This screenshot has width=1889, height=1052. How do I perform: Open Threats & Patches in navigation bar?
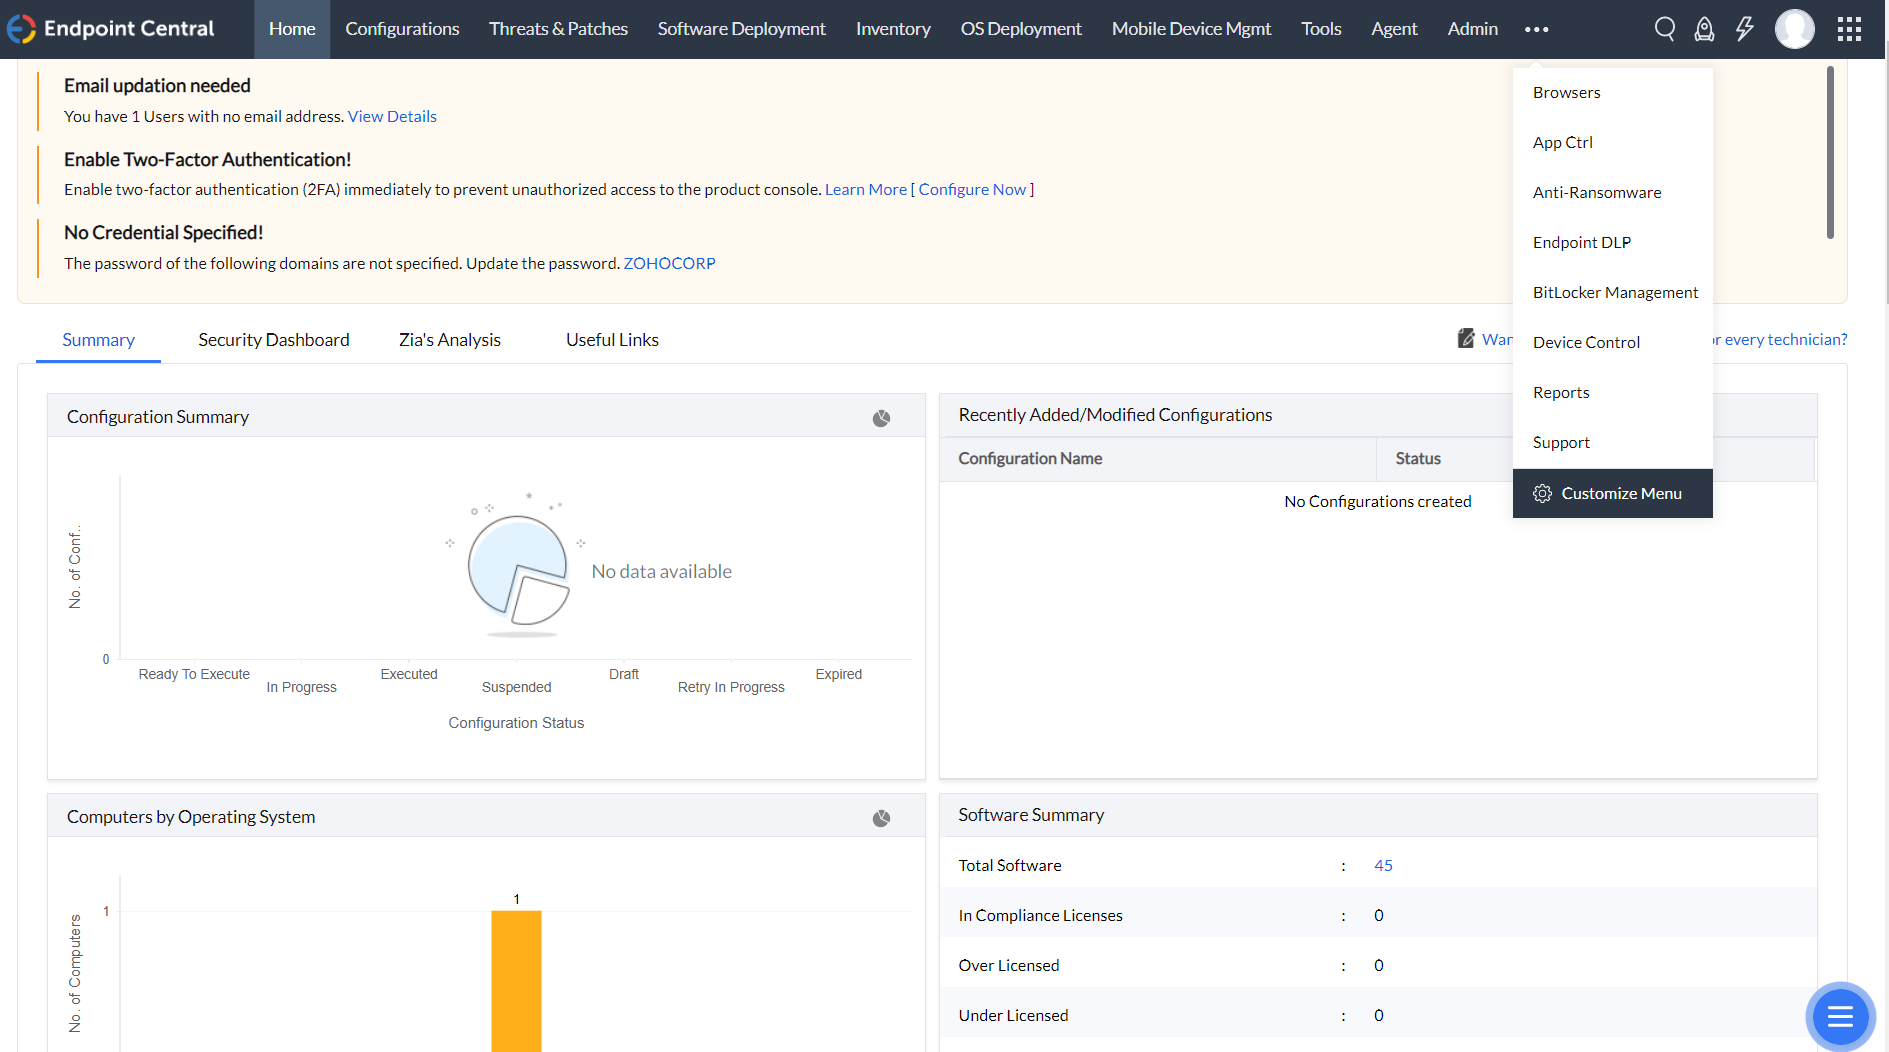click(x=558, y=29)
